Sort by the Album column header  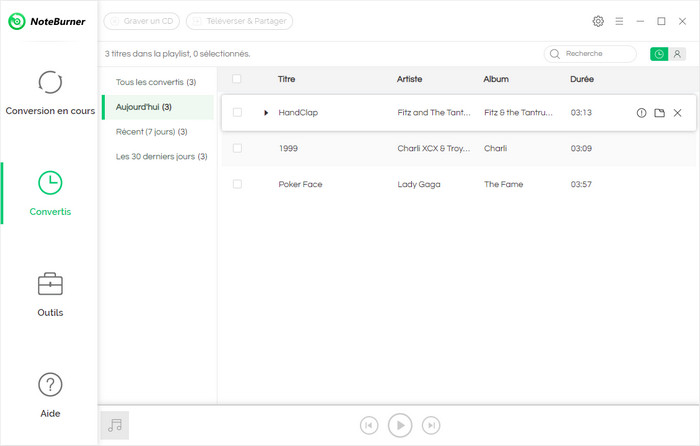496,79
